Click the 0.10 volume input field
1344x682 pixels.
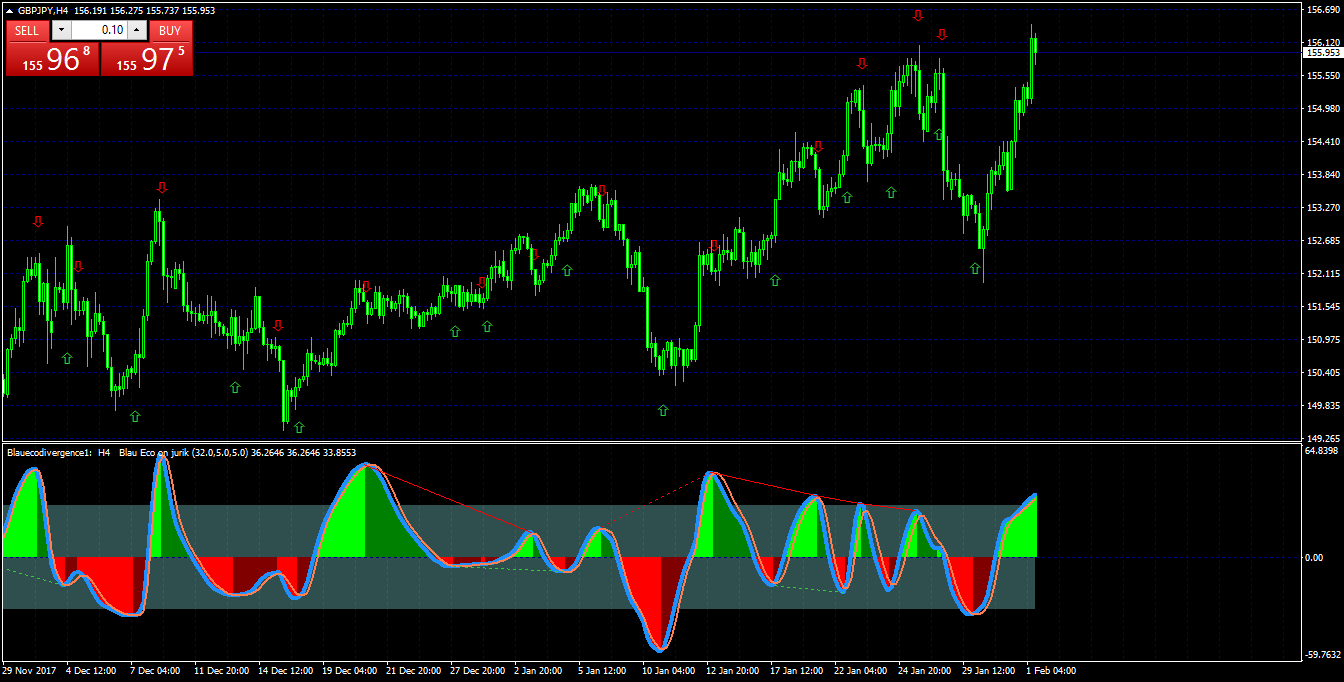click(99, 31)
